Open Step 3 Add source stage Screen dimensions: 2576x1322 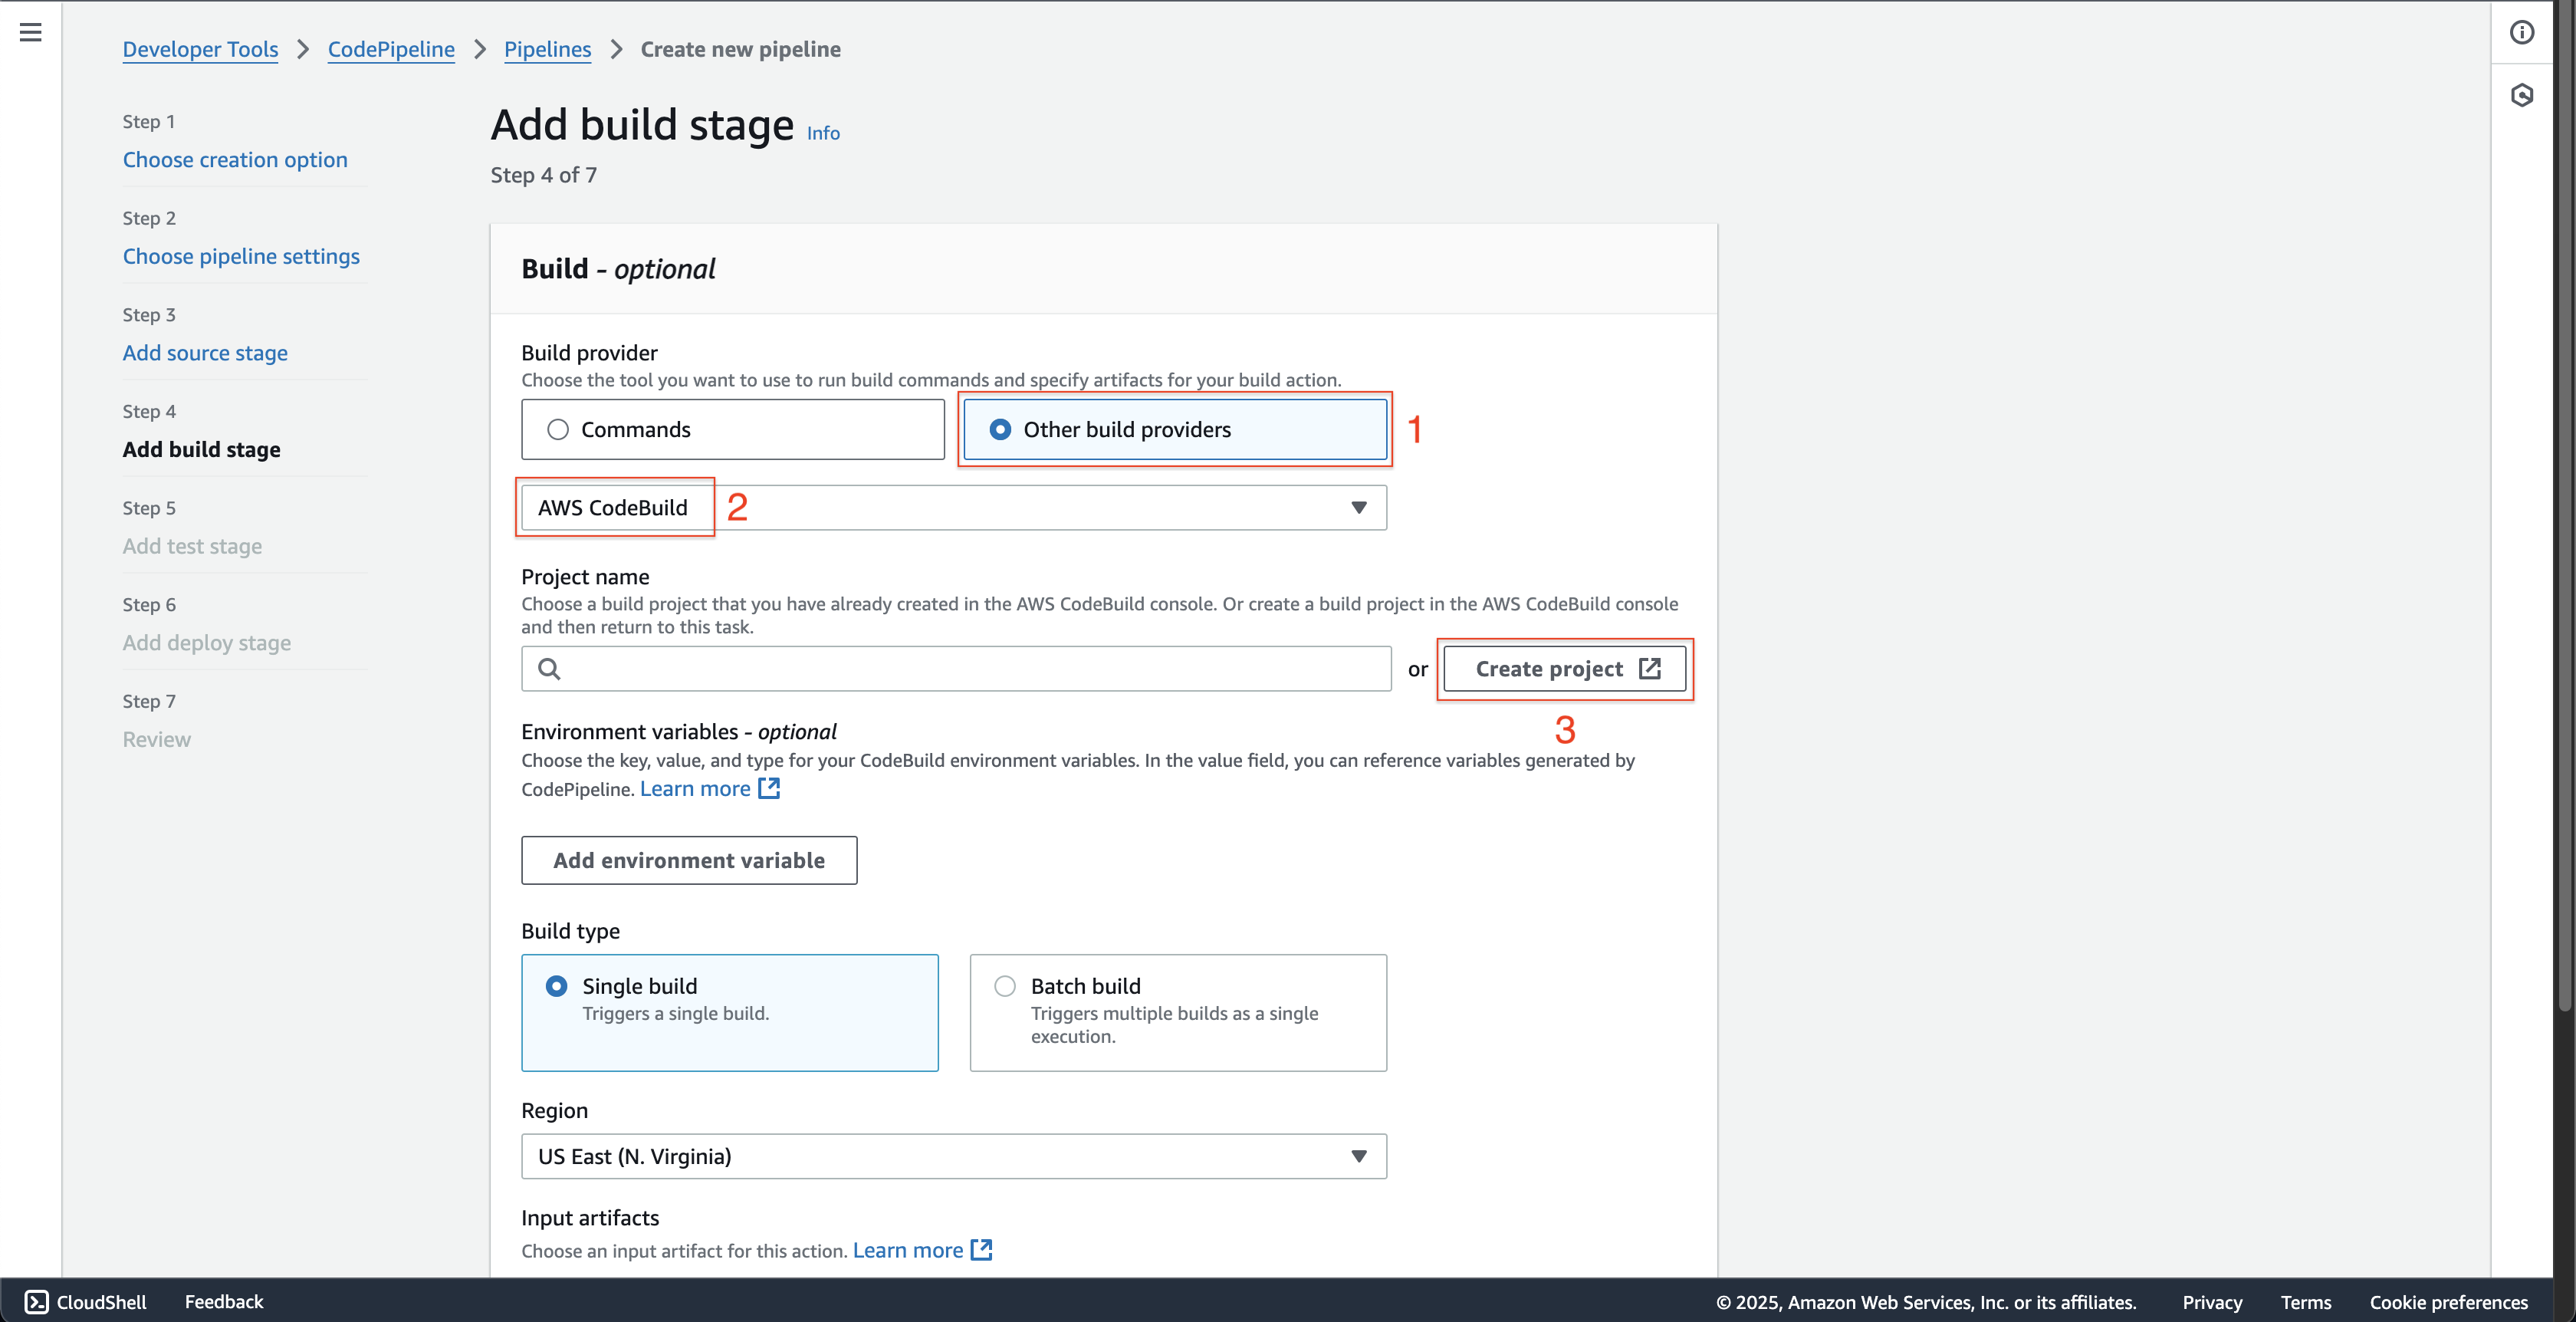[205, 353]
